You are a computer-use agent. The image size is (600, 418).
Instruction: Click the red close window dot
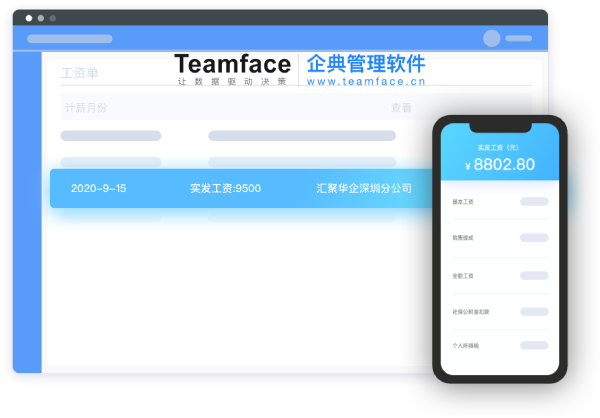coord(28,18)
